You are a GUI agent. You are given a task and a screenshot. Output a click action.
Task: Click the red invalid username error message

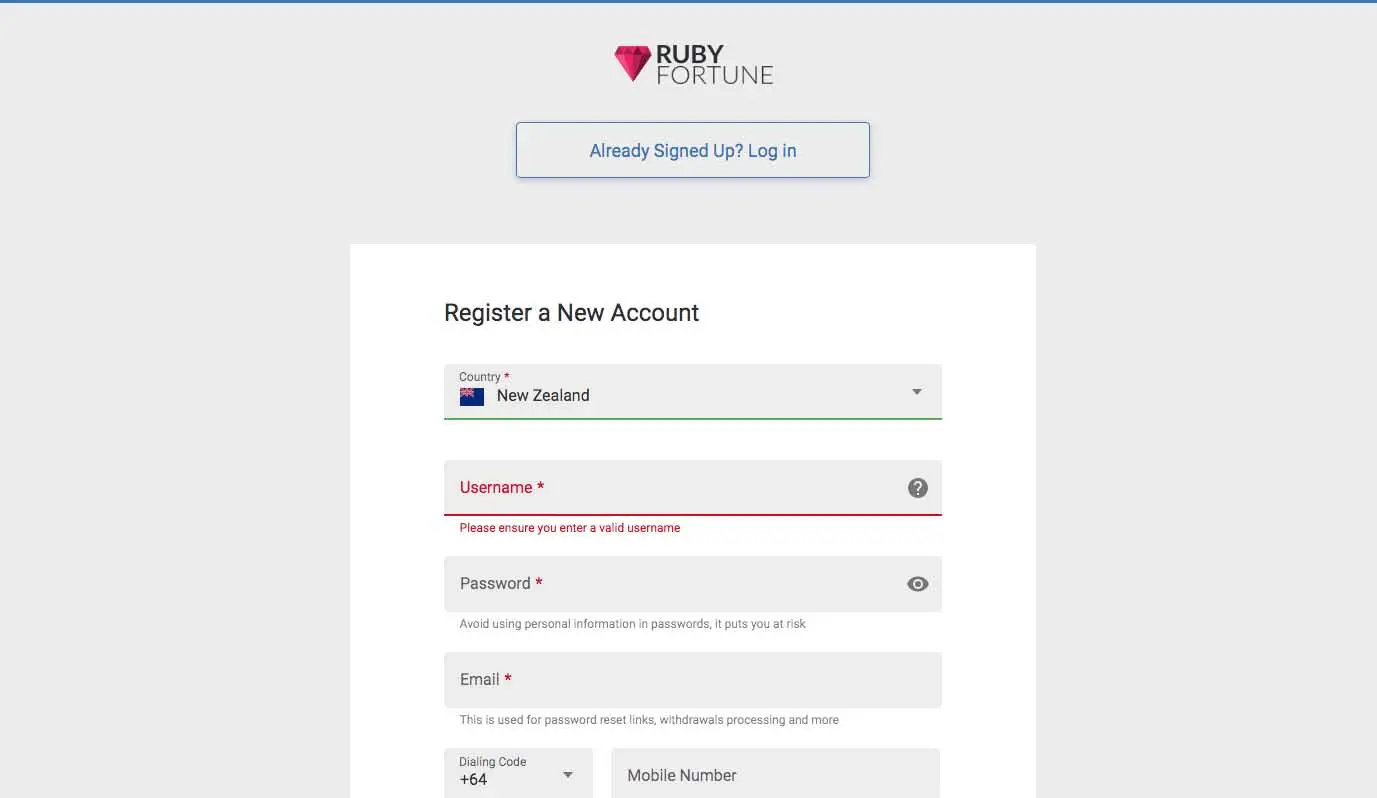569,528
